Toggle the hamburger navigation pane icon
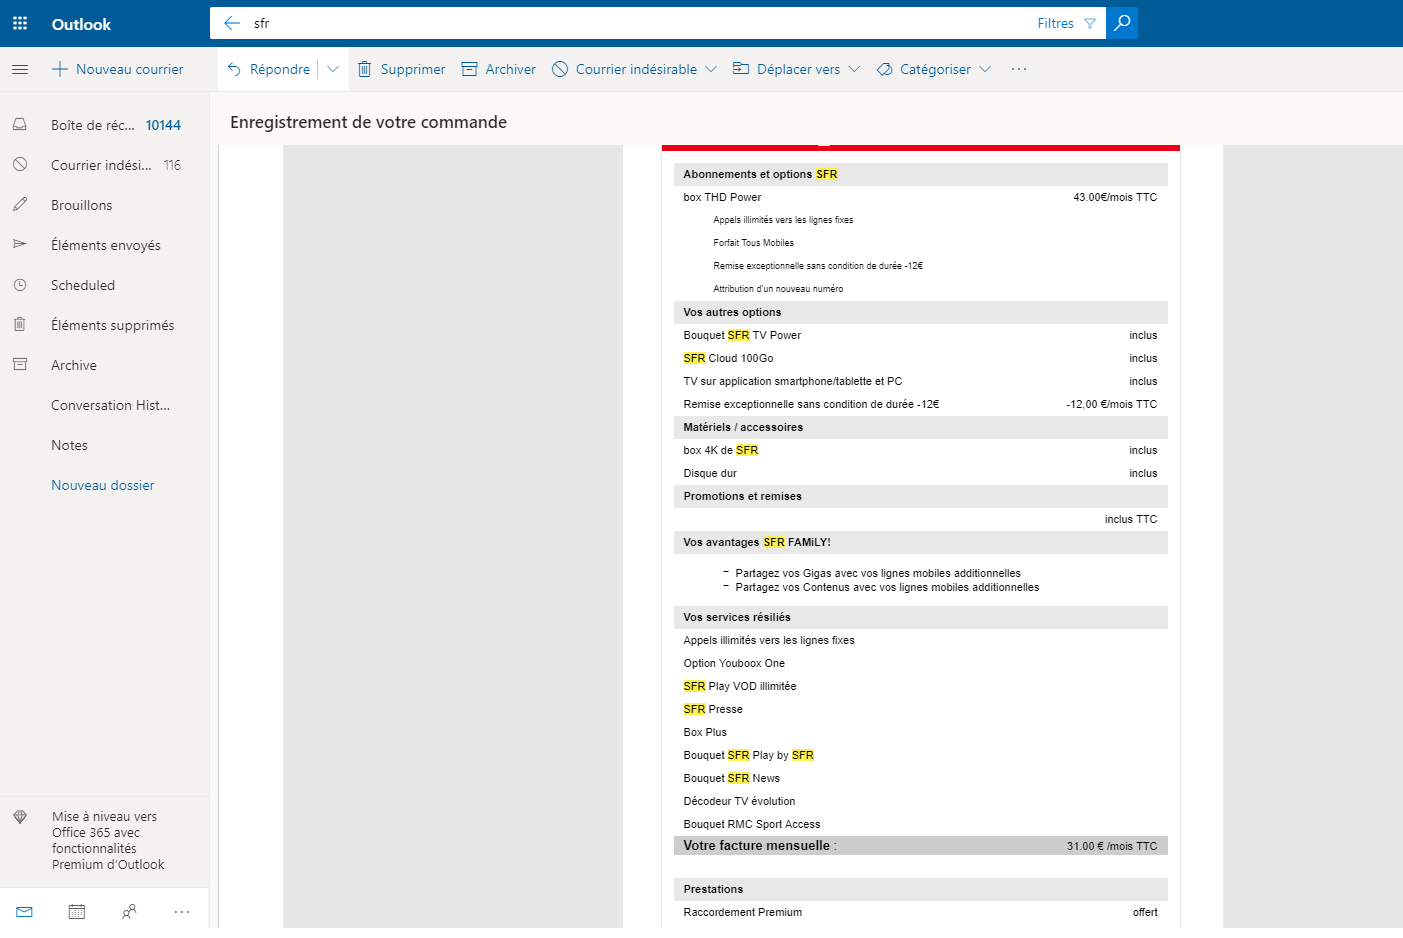The height and width of the screenshot is (938, 1403). click(20, 69)
